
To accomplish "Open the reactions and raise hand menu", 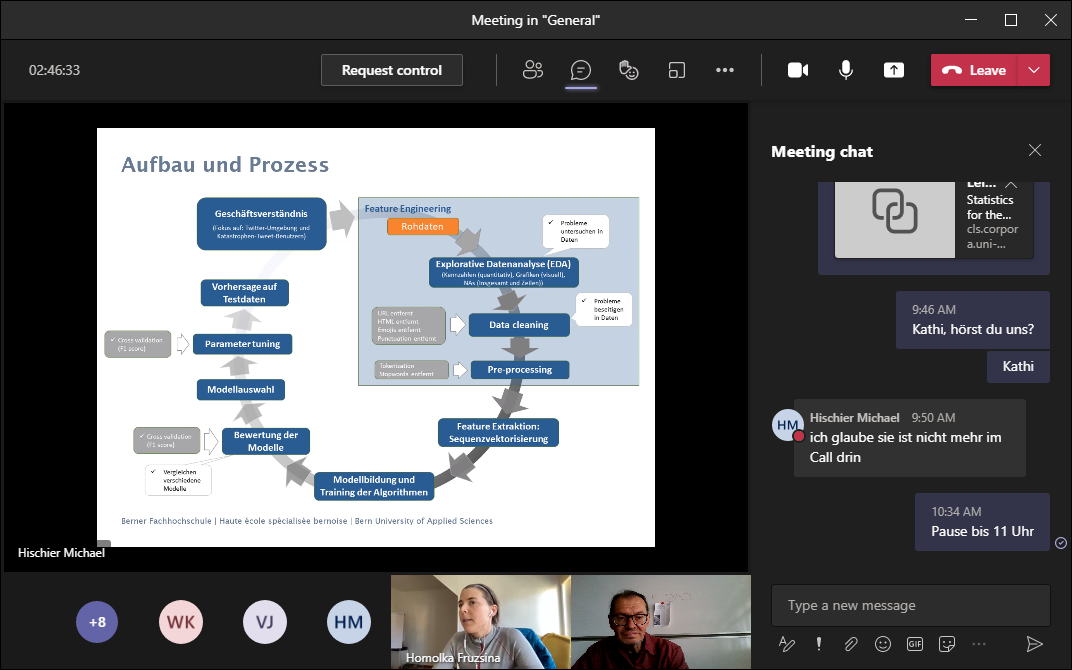I will point(629,70).
